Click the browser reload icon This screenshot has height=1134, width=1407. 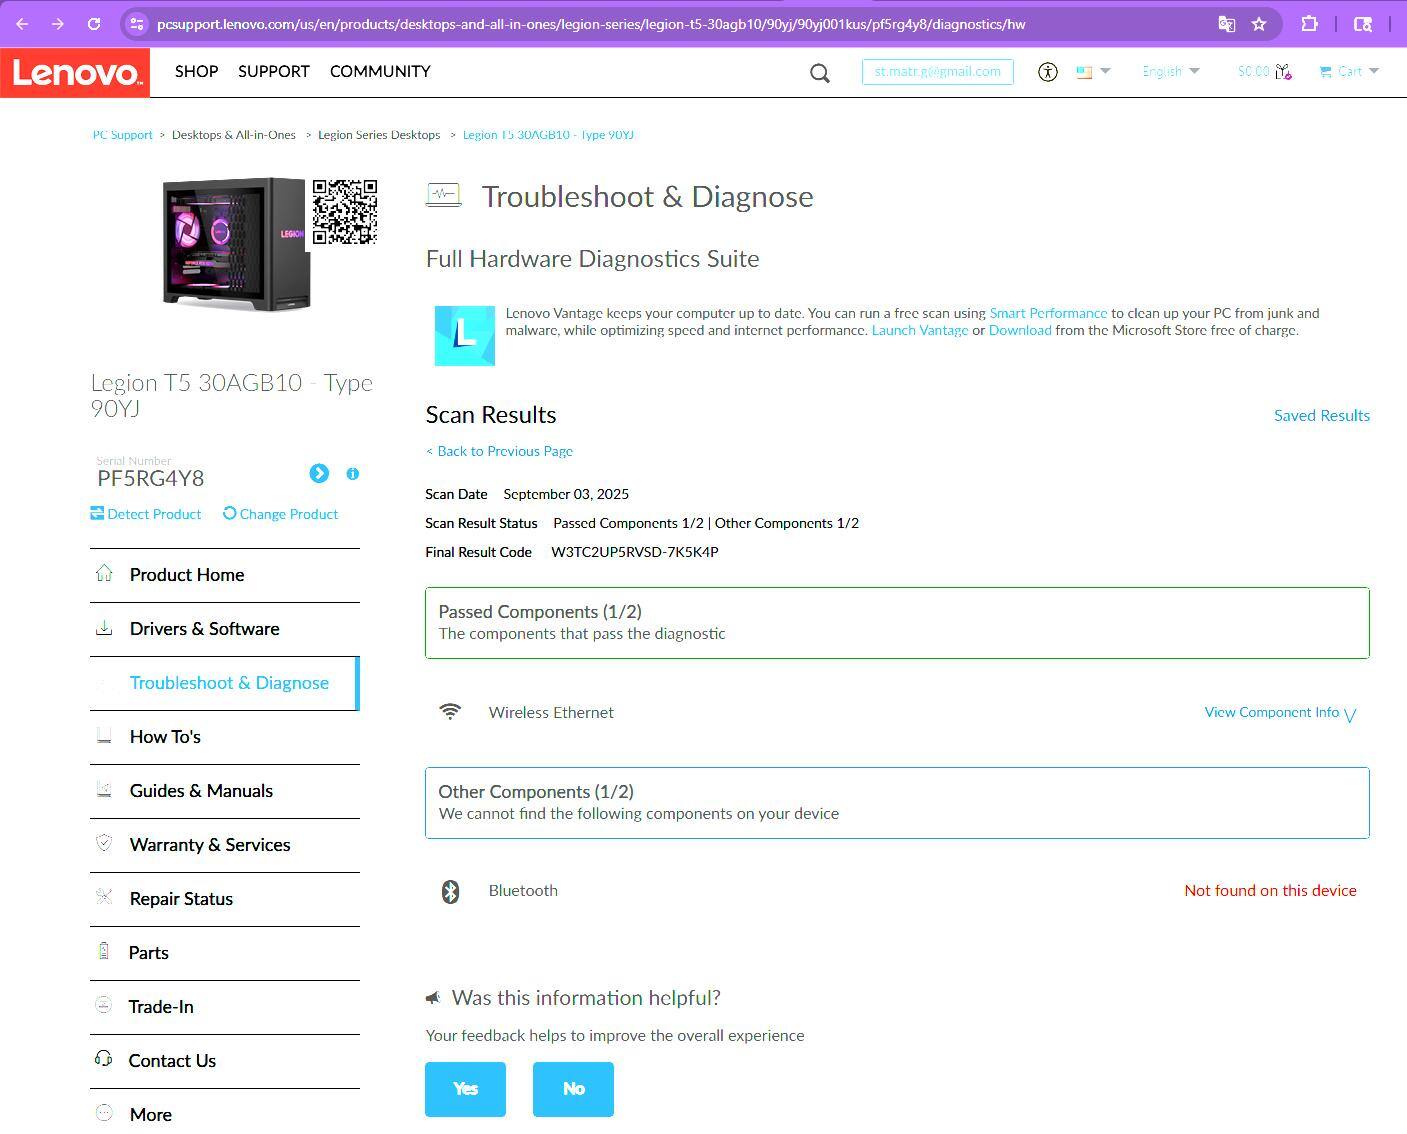coord(93,24)
